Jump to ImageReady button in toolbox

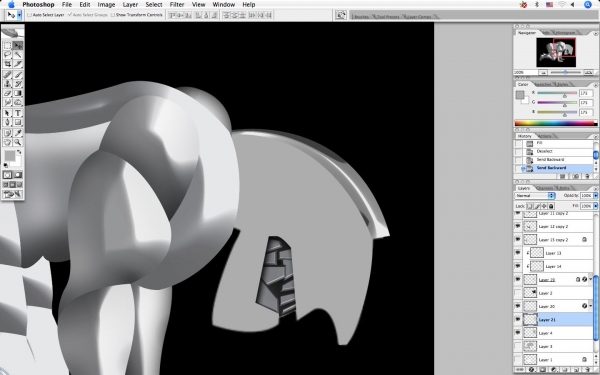tap(13, 194)
